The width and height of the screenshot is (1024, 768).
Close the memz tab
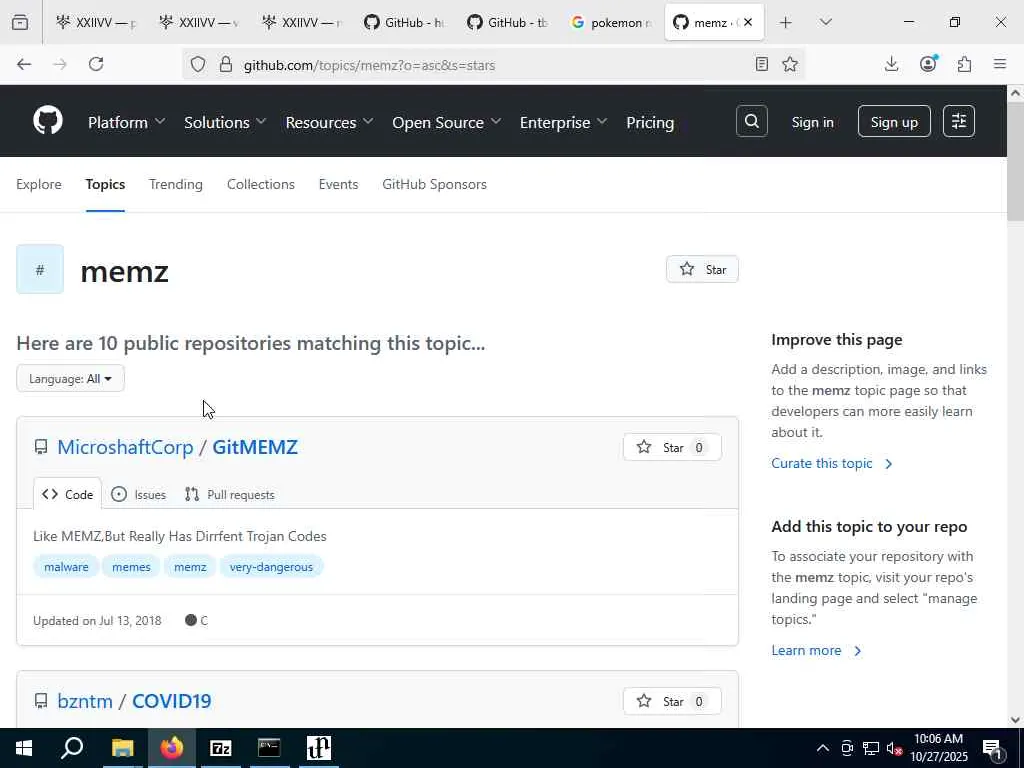[x=748, y=22]
